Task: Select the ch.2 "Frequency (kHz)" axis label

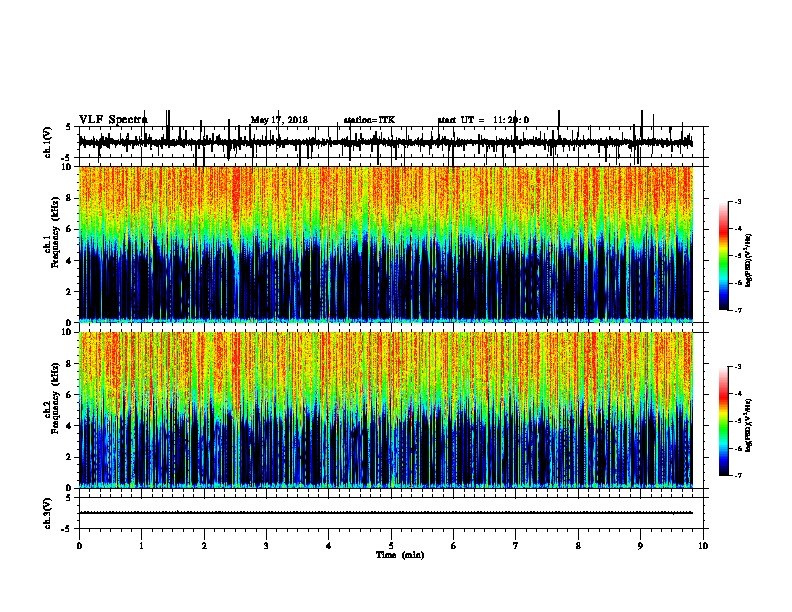Action: pos(55,398)
